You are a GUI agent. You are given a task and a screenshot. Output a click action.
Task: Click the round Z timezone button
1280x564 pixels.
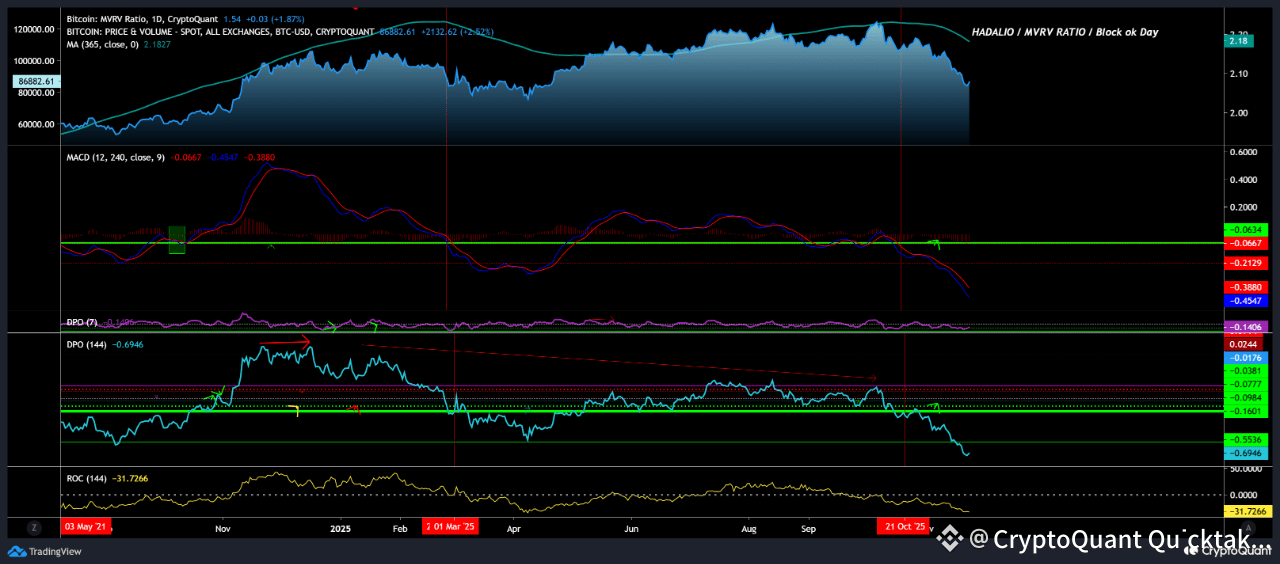[x=34, y=527]
